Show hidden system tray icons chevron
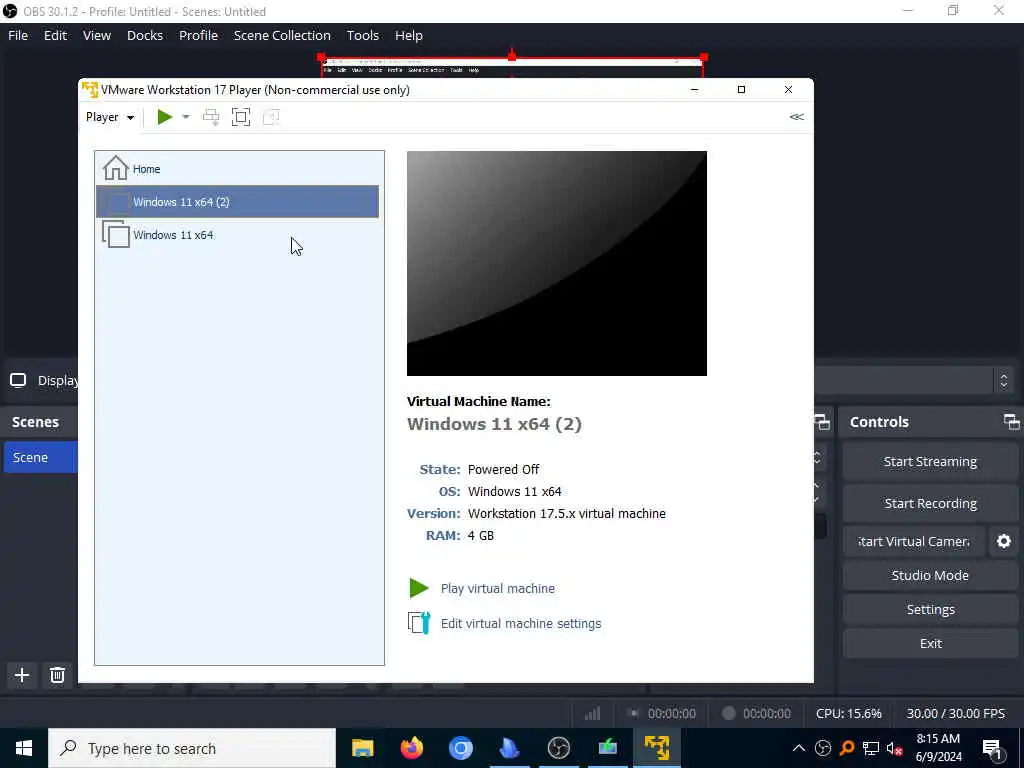Viewport: 1024px width, 768px height. pos(799,748)
